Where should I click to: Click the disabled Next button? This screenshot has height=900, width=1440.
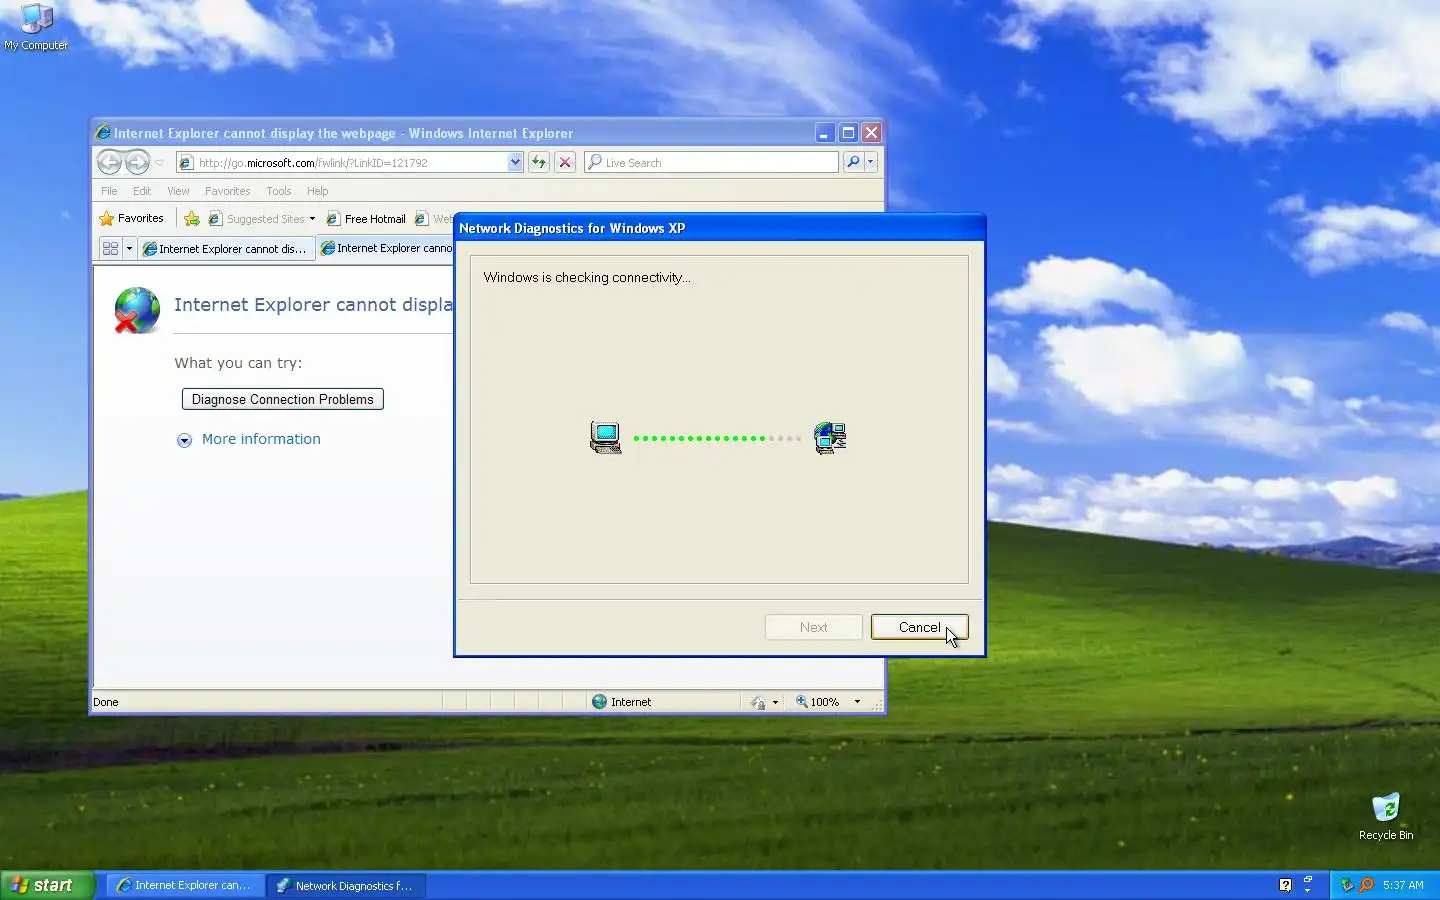814,627
